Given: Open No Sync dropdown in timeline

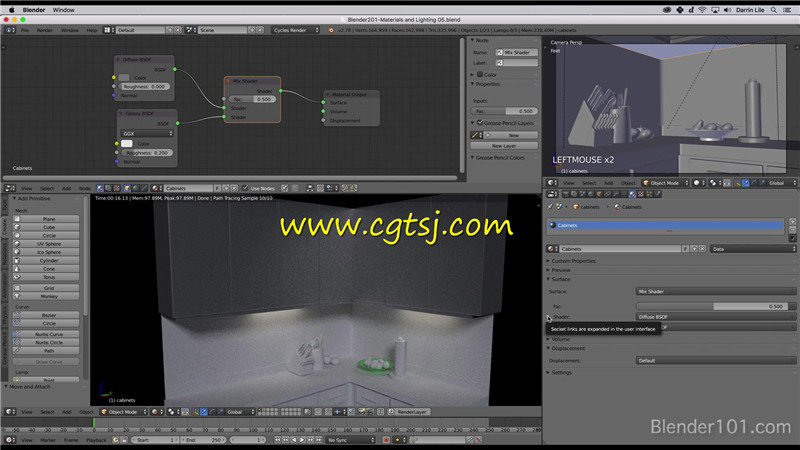Looking at the screenshot, I should [x=351, y=440].
